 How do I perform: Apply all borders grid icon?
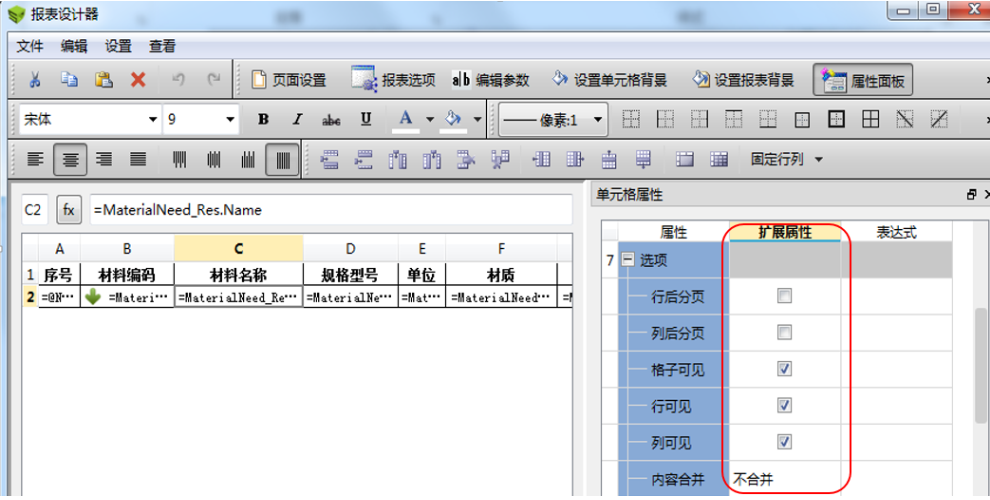[871, 119]
